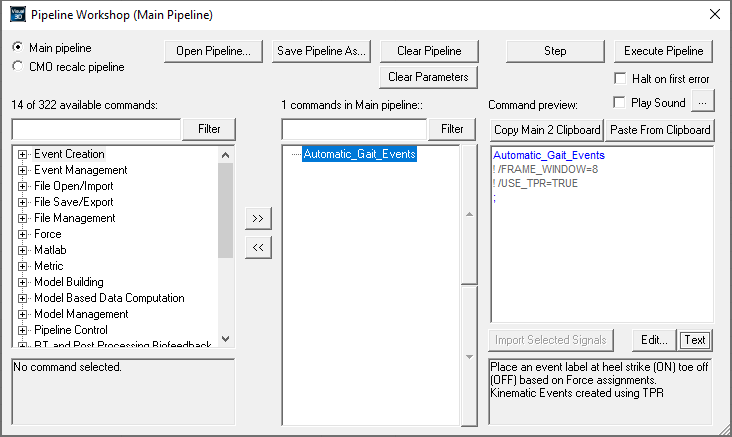Switch preview to Text mode
Screen dimensions: 732x437
[695, 340]
